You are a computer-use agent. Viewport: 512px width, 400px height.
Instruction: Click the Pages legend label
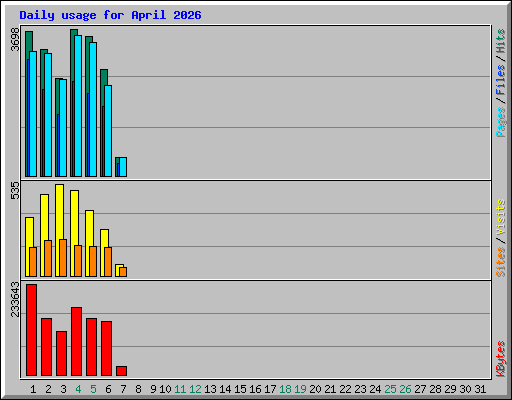tap(501, 122)
